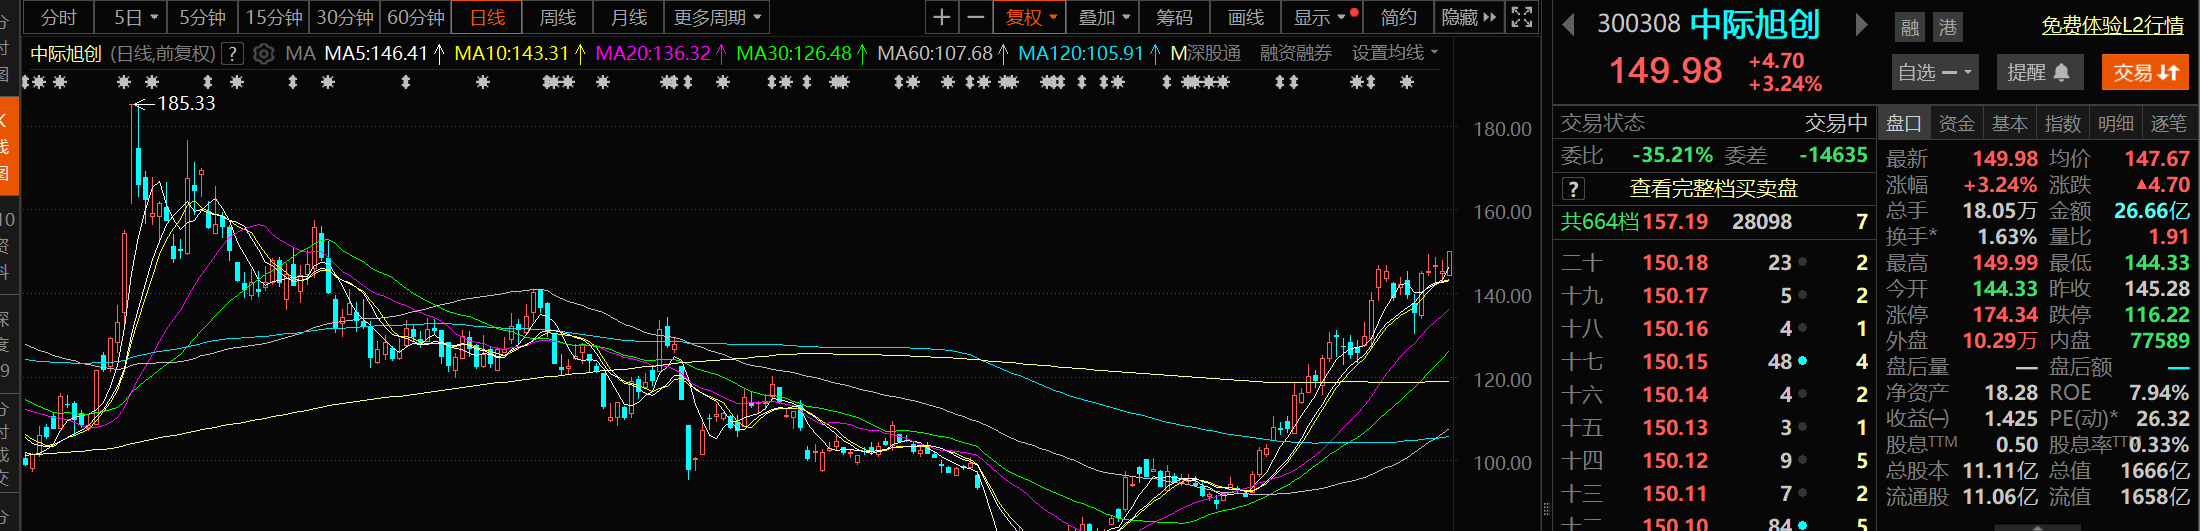Select the 二十 ask row at 150.18
The width and height of the screenshot is (2200, 531).
point(1714,263)
